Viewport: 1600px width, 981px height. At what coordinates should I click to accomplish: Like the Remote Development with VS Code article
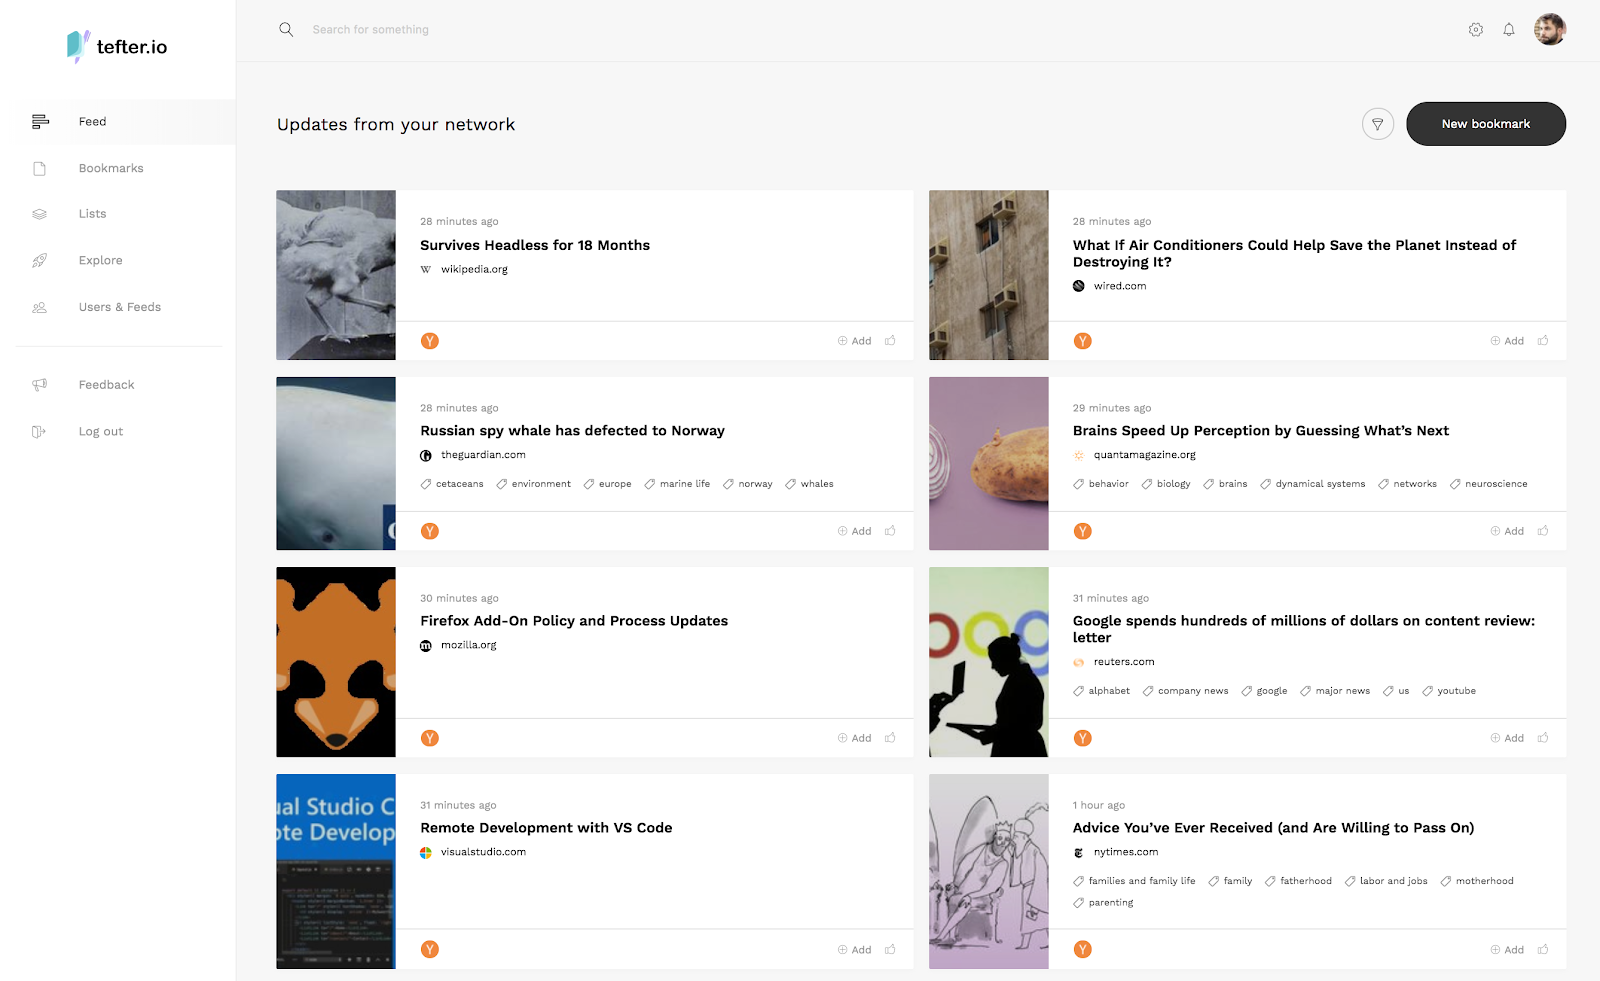pos(890,950)
